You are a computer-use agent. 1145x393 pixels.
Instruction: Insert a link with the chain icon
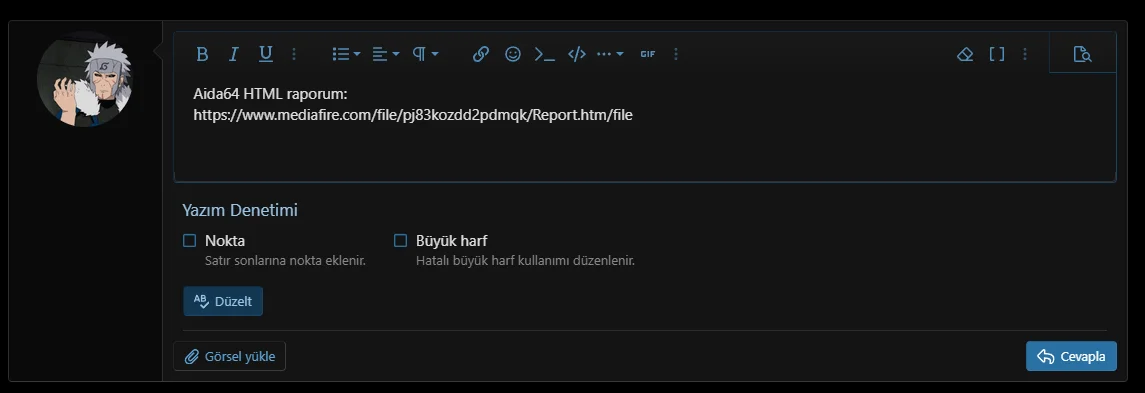[480, 54]
